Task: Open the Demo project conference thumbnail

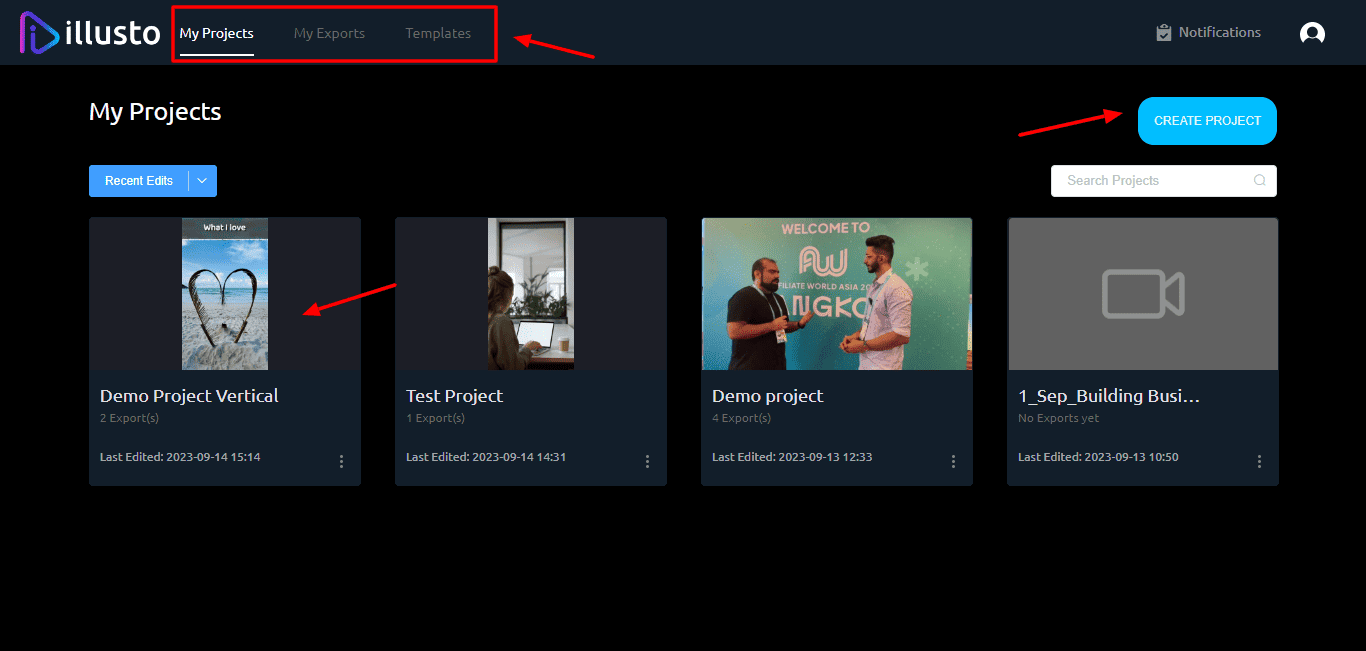Action: tap(837, 294)
